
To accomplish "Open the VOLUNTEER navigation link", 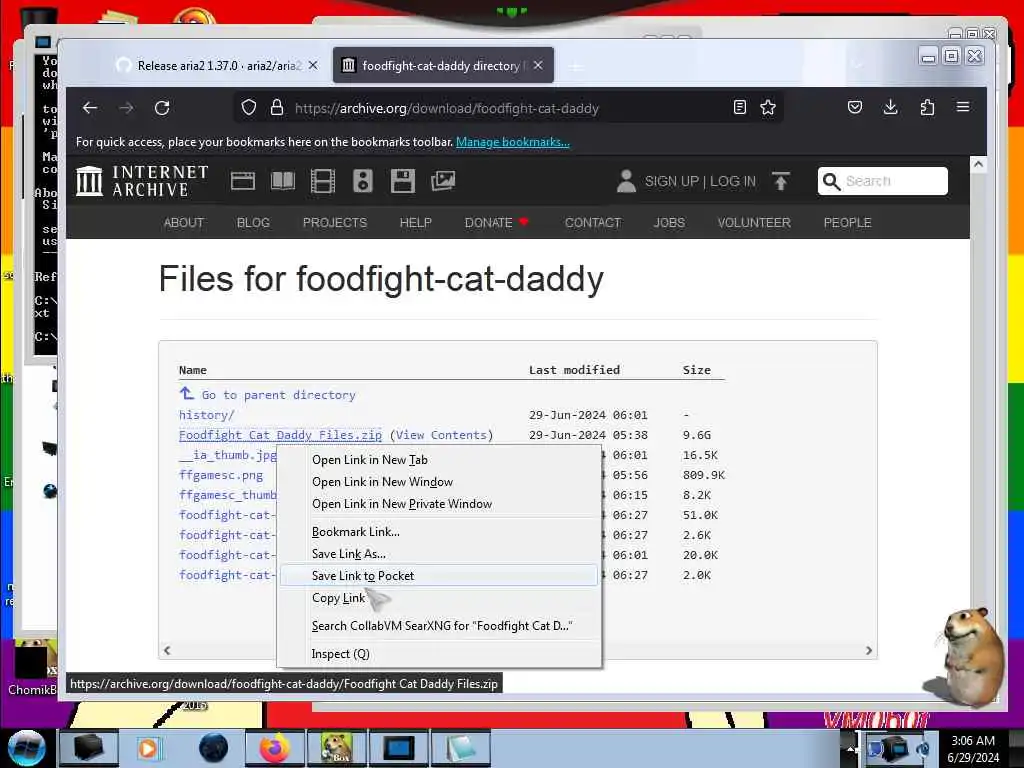I will 754,223.
